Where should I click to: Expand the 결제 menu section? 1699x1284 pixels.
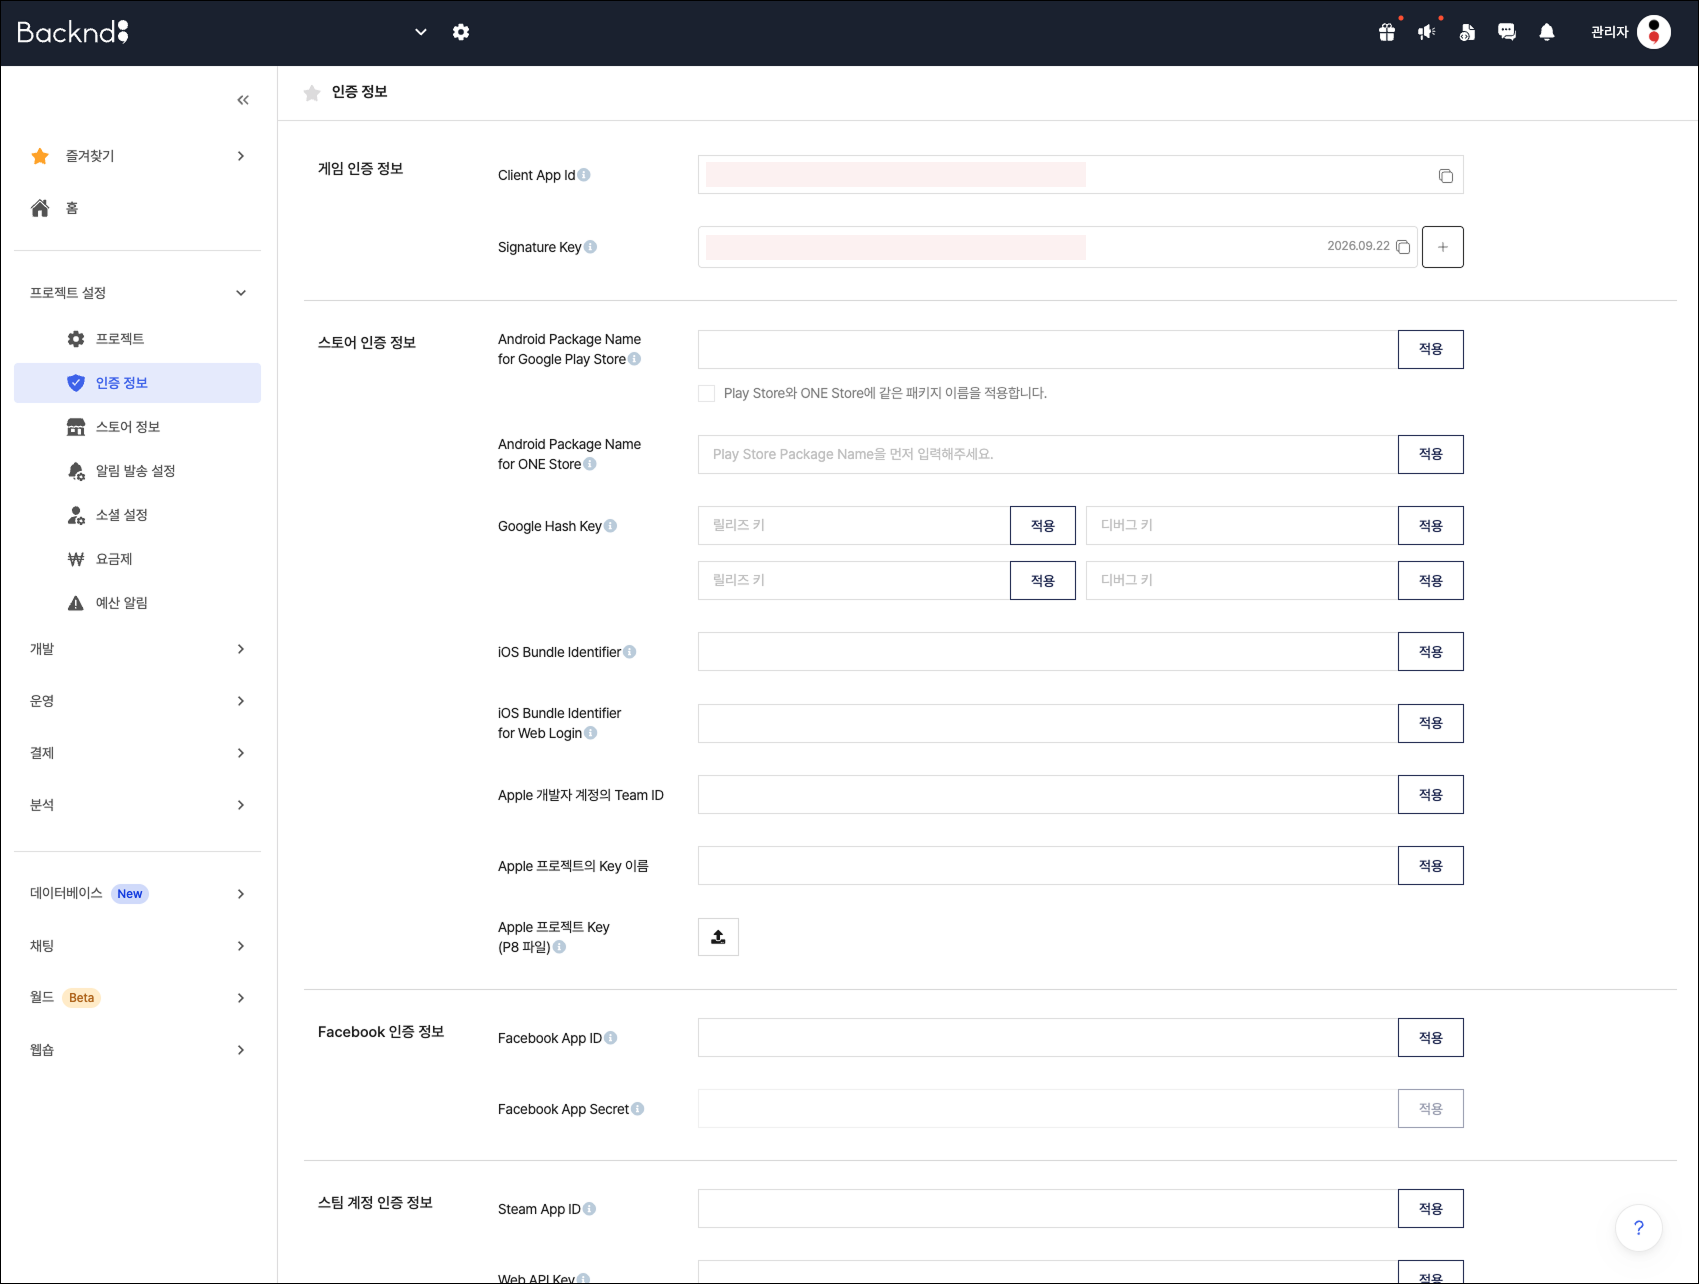[x=241, y=753]
